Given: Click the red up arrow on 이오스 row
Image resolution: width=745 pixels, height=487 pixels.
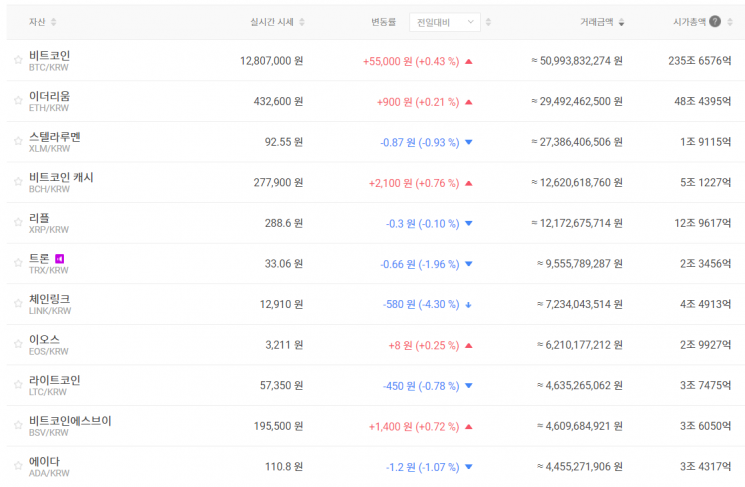Looking at the screenshot, I should (469, 345).
